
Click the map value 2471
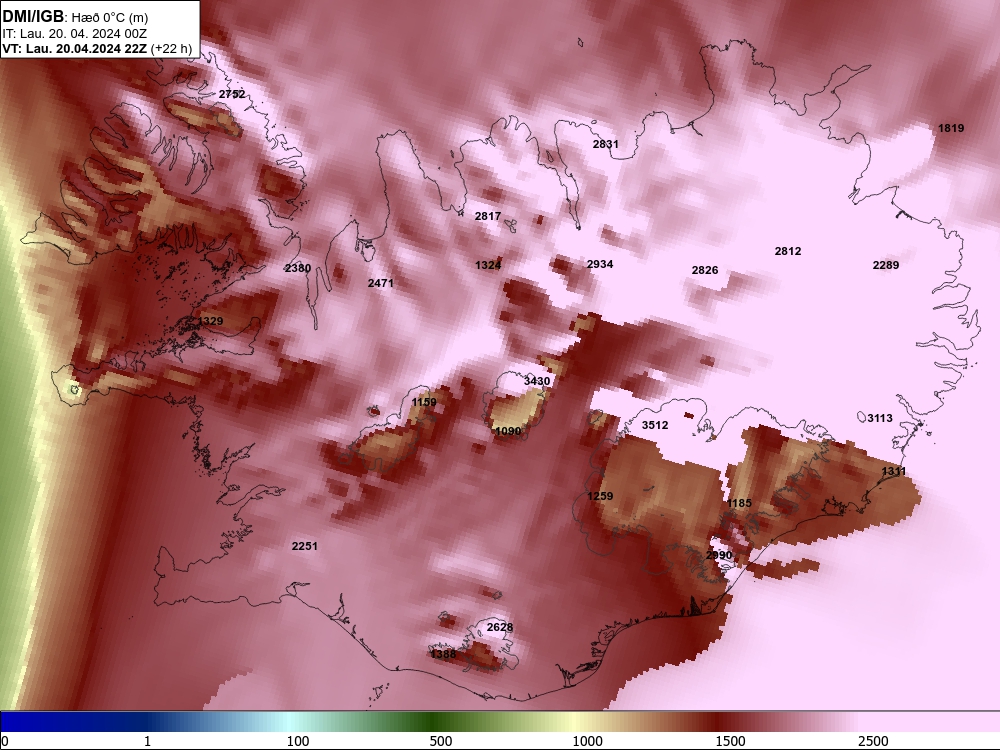(381, 283)
